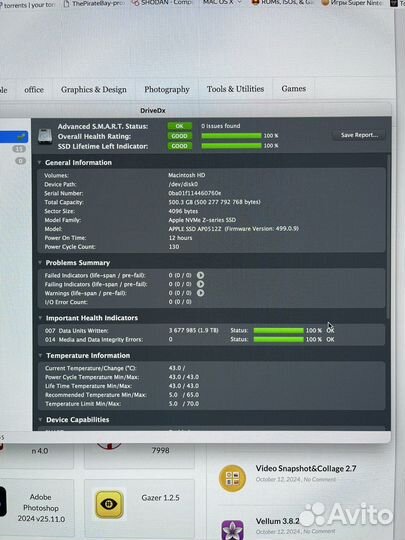This screenshot has width=405, height=540.
Task: Open the MAC OS X bookmark folder
Action: click(222, 2)
